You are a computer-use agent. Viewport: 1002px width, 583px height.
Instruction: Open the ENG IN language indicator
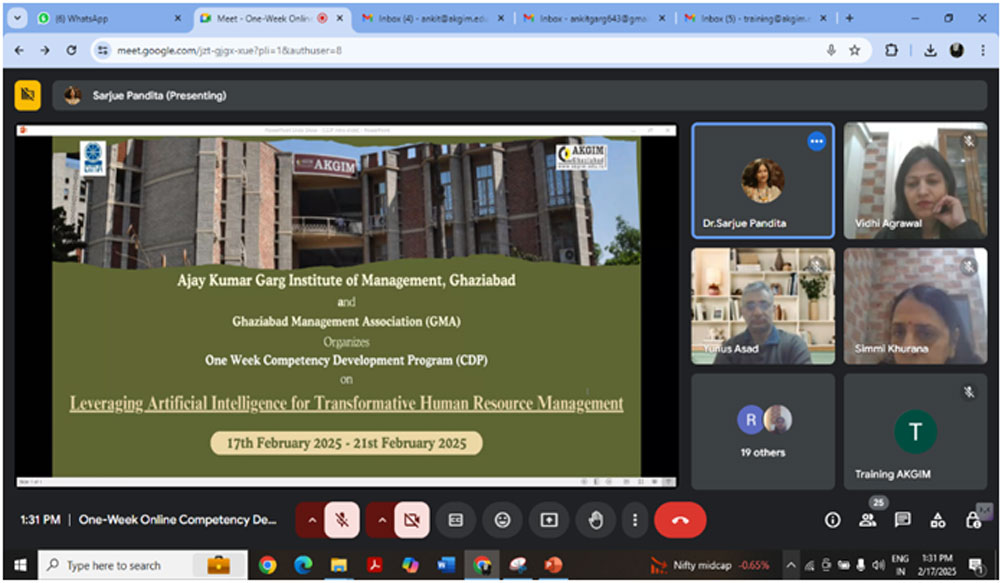[900, 565]
